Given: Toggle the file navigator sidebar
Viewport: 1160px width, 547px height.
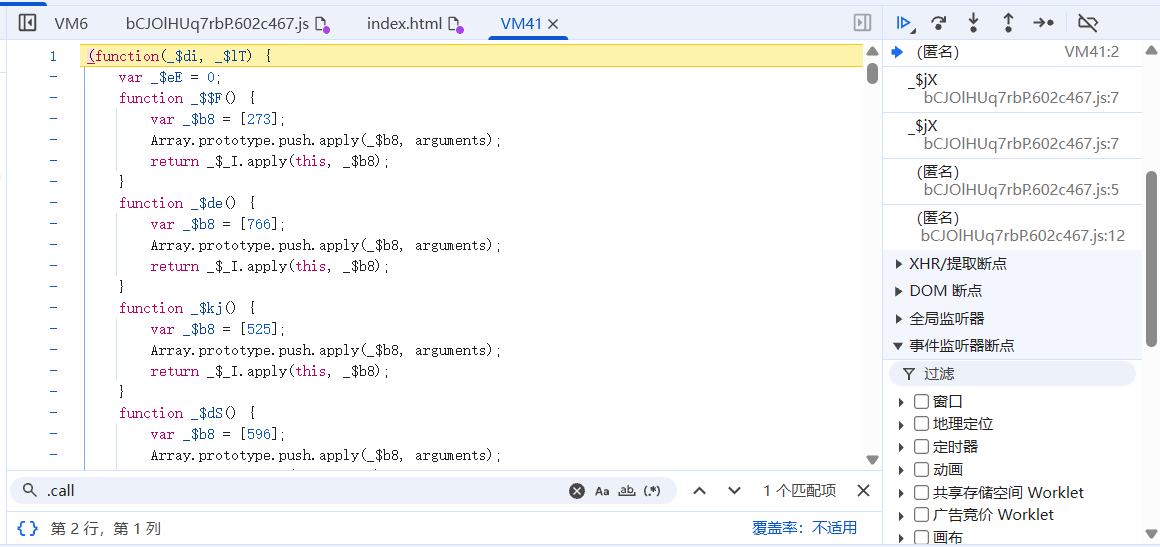Looking at the screenshot, I should pos(28,22).
